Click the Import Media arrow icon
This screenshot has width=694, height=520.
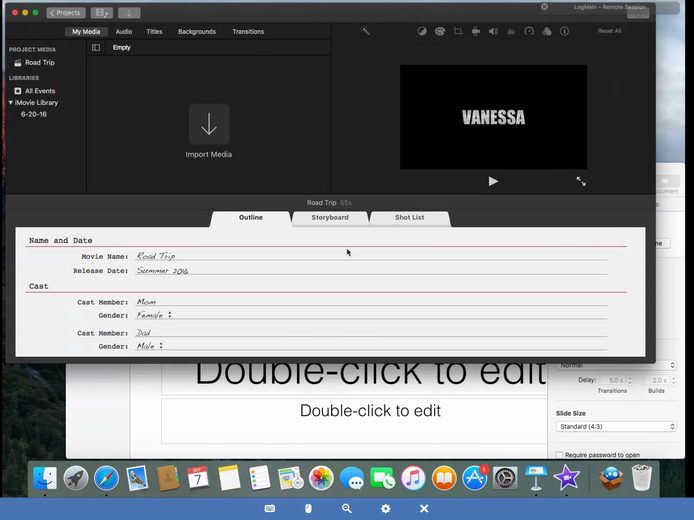(x=209, y=124)
